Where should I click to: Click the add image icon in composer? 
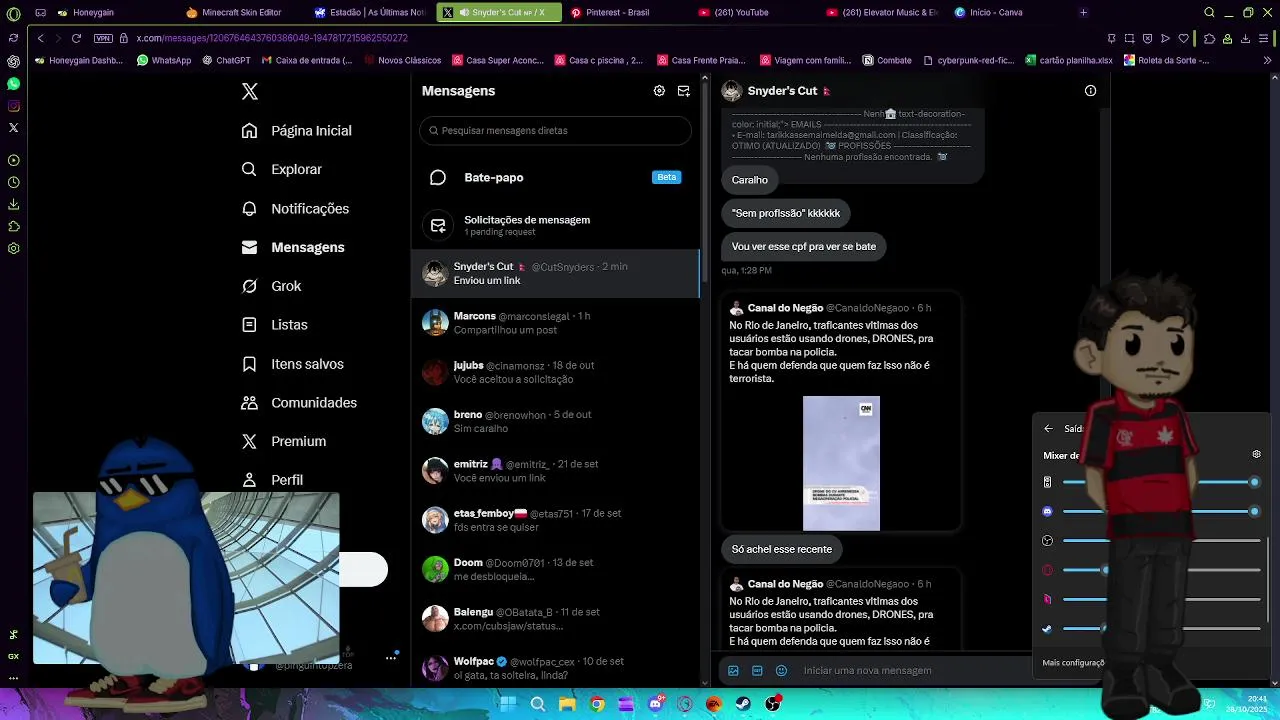tap(733, 671)
